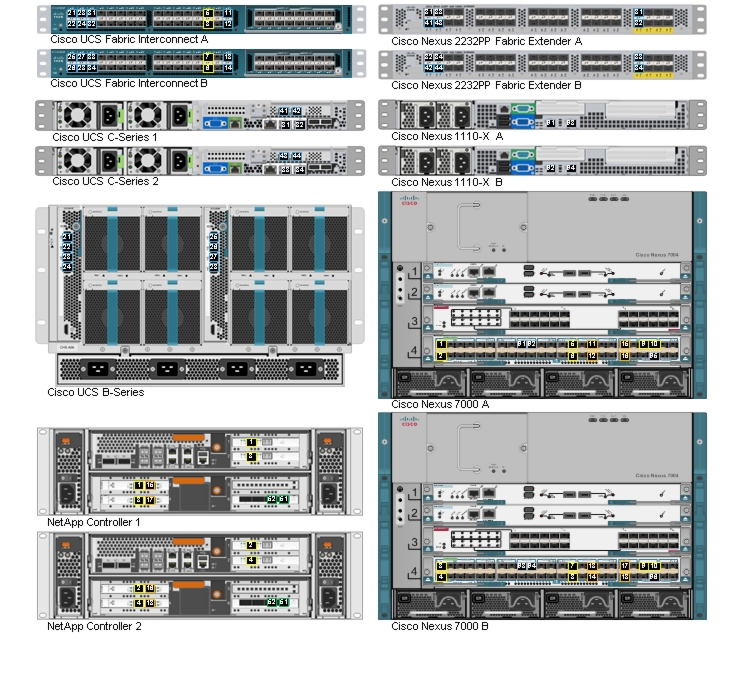
Task: Click the Cisco Nexus 7000 A label
Action: [x=440, y=404]
